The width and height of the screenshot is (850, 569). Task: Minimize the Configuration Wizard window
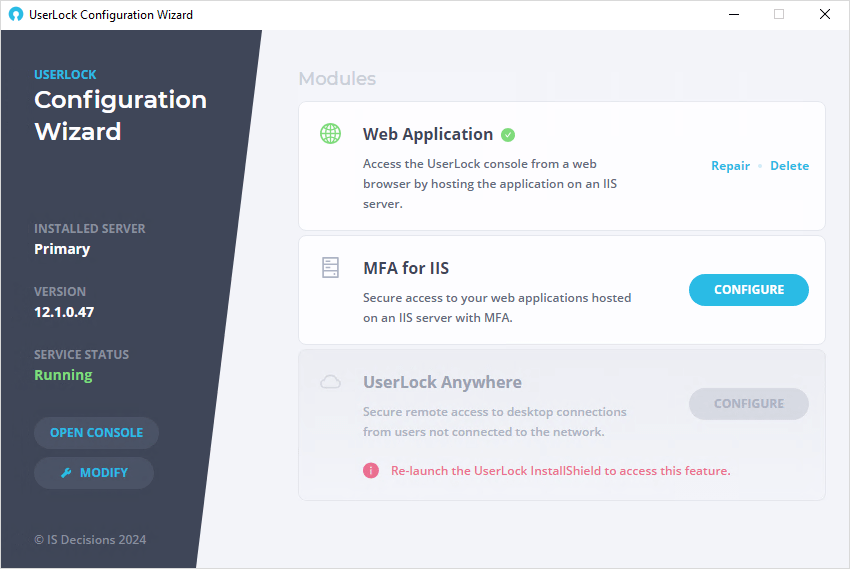(x=734, y=15)
